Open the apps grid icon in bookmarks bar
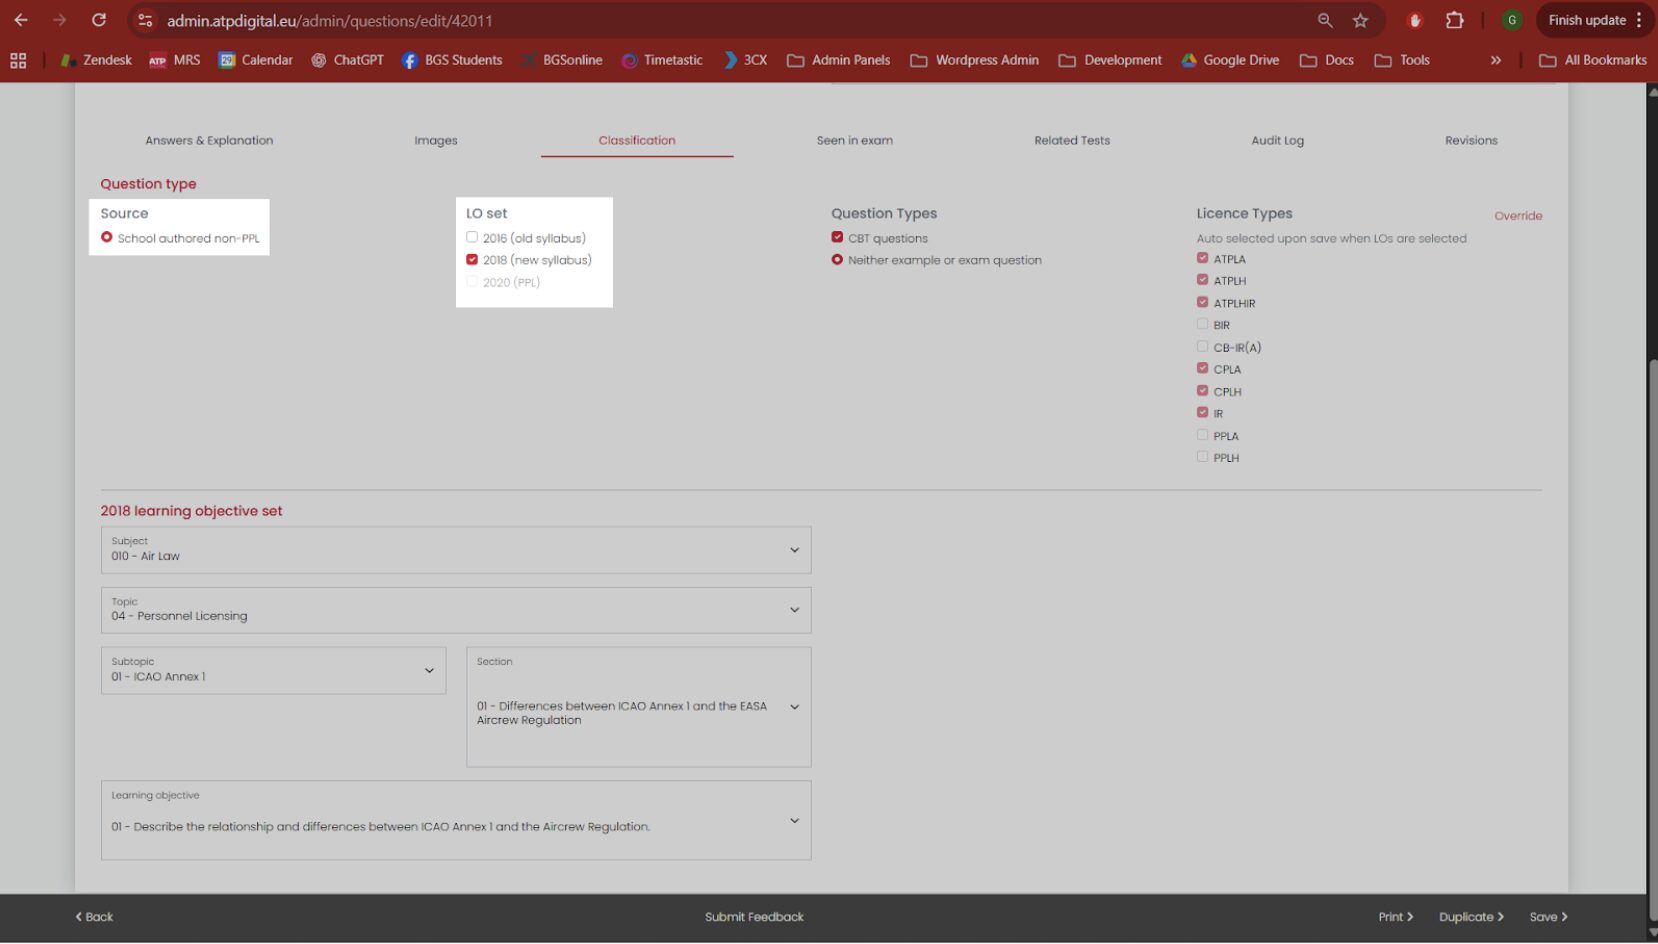The width and height of the screenshot is (1658, 944). click(x=18, y=60)
